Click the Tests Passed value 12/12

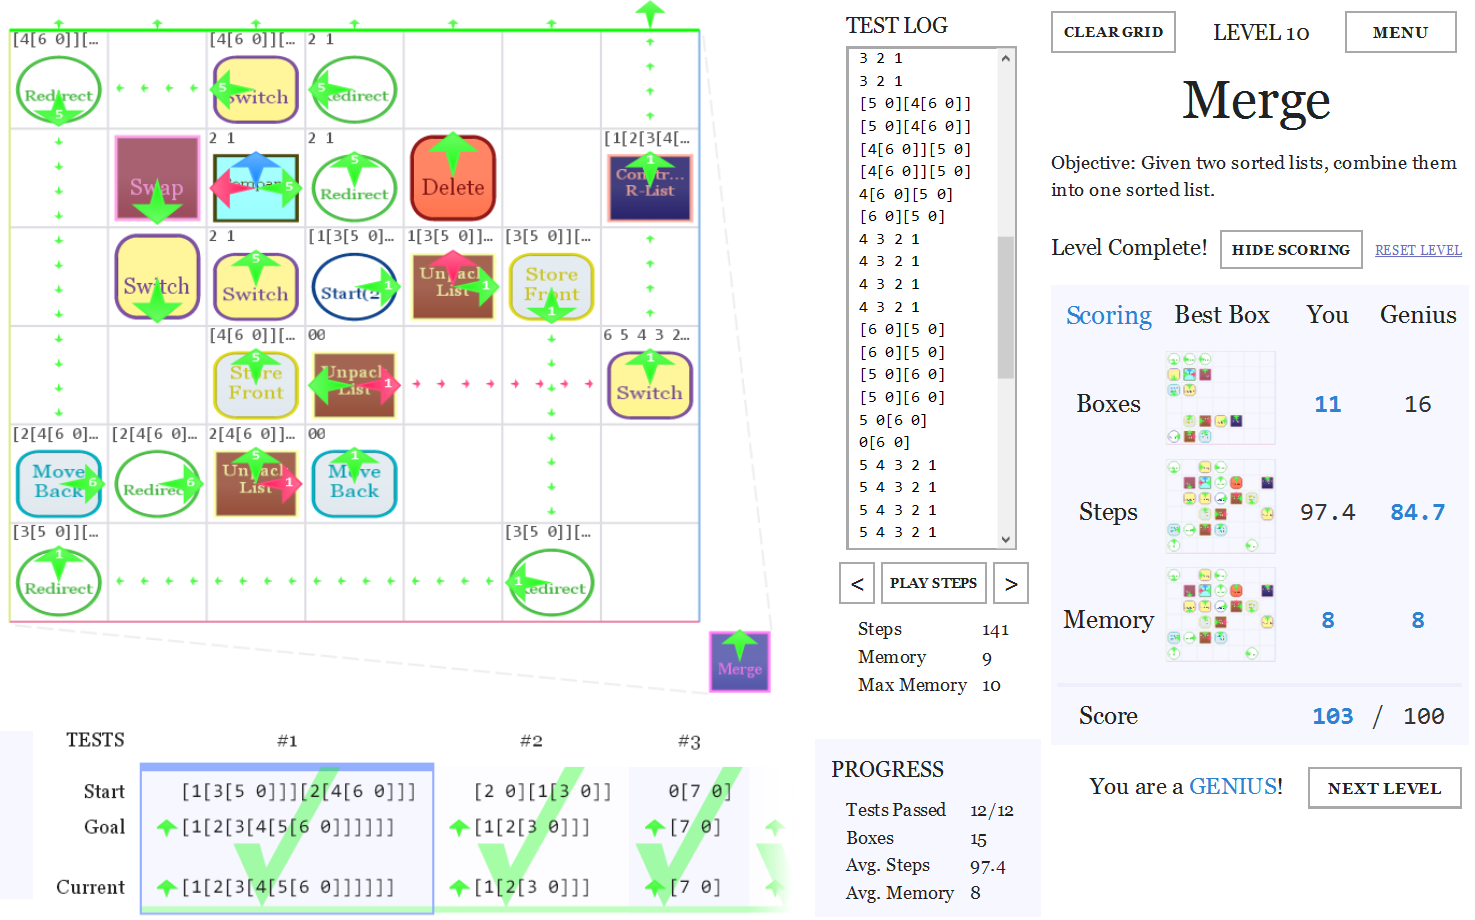[x=991, y=810]
